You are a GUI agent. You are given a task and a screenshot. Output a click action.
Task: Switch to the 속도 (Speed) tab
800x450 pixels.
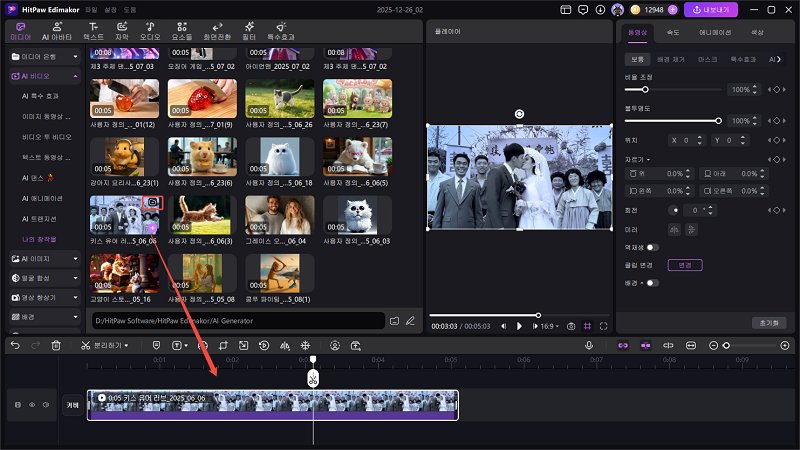[673, 32]
